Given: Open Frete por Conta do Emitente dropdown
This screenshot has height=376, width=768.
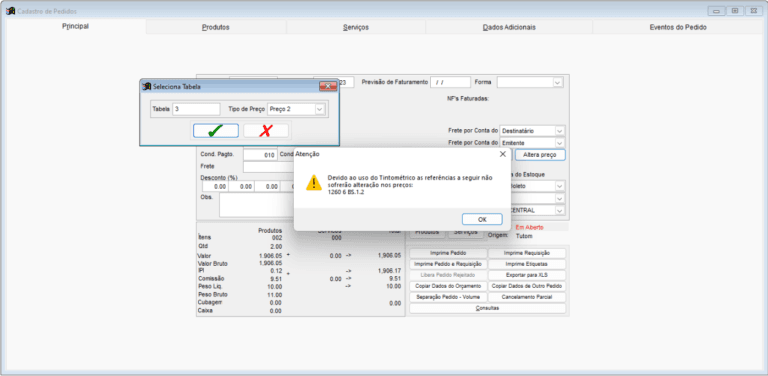Looking at the screenshot, I should click(559, 143).
